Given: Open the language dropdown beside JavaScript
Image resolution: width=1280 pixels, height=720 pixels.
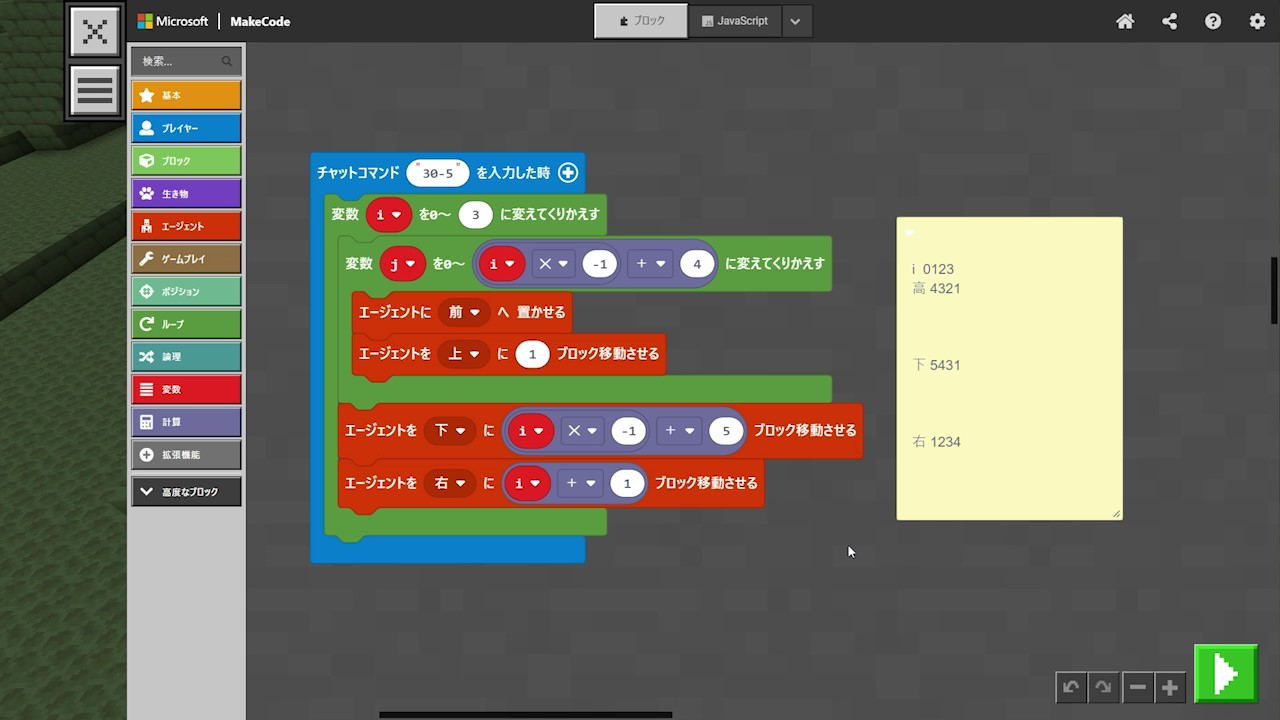Looking at the screenshot, I should click(795, 21).
